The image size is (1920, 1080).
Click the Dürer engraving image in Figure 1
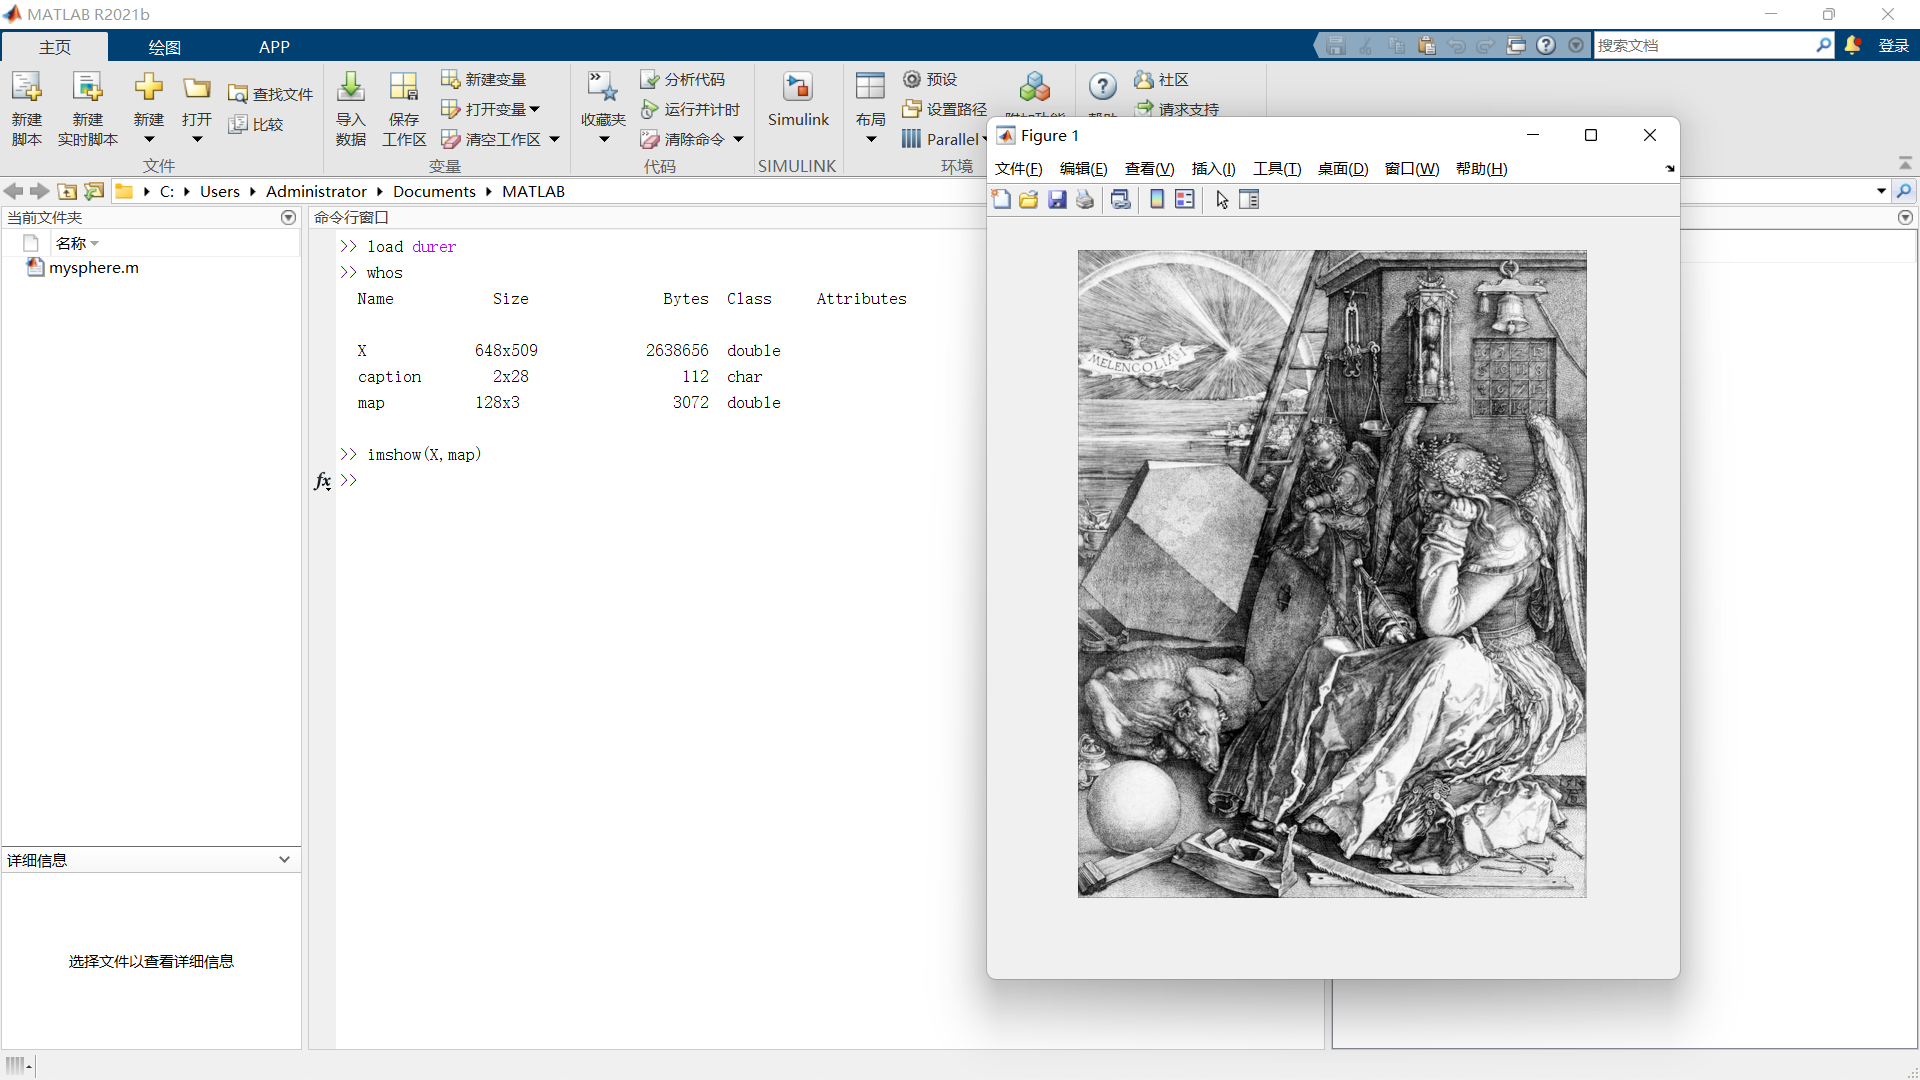(x=1332, y=574)
